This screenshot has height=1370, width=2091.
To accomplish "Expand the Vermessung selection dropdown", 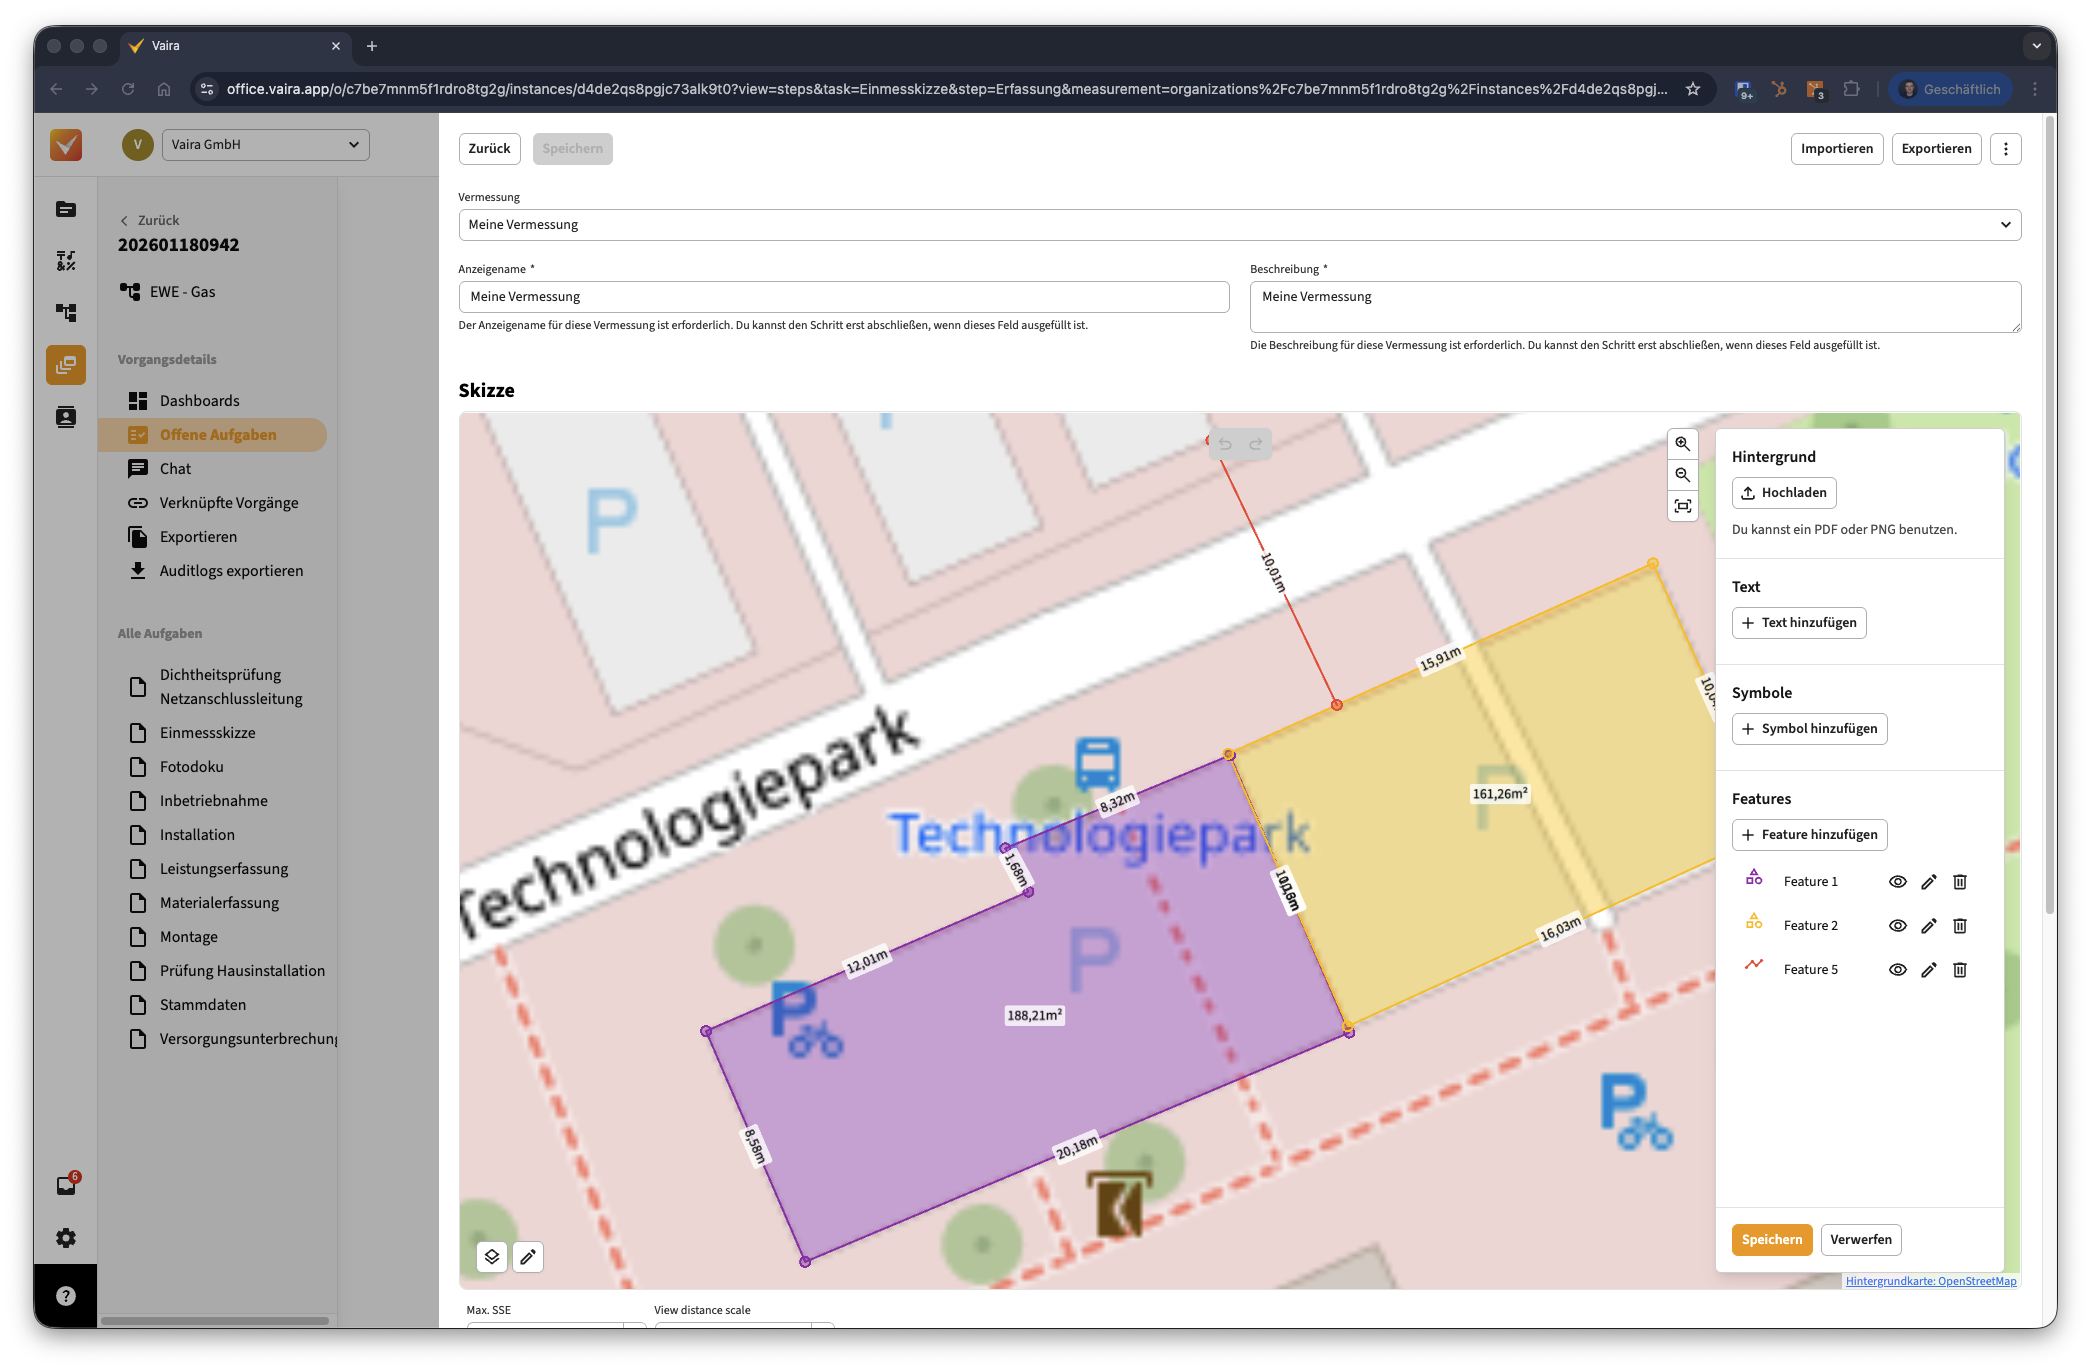I will click(x=1239, y=225).
